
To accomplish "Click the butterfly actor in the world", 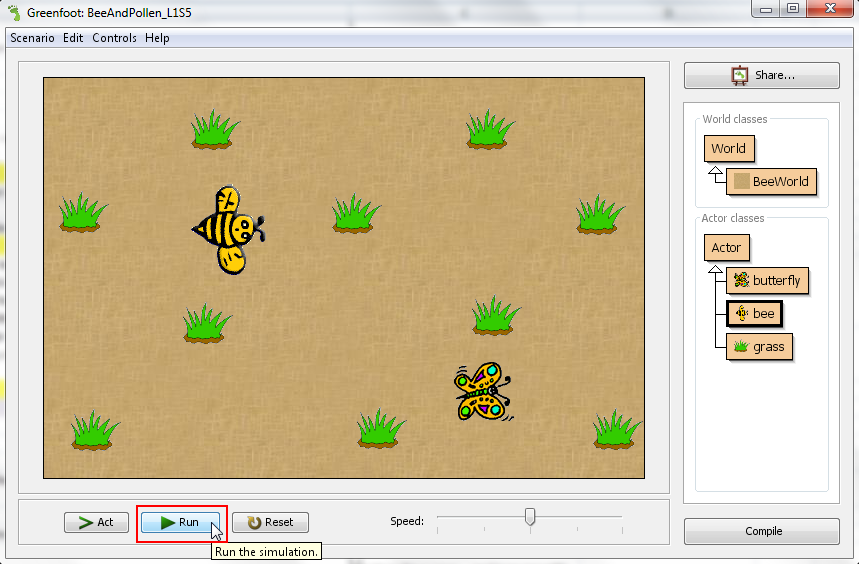I will (x=483, y=391).
